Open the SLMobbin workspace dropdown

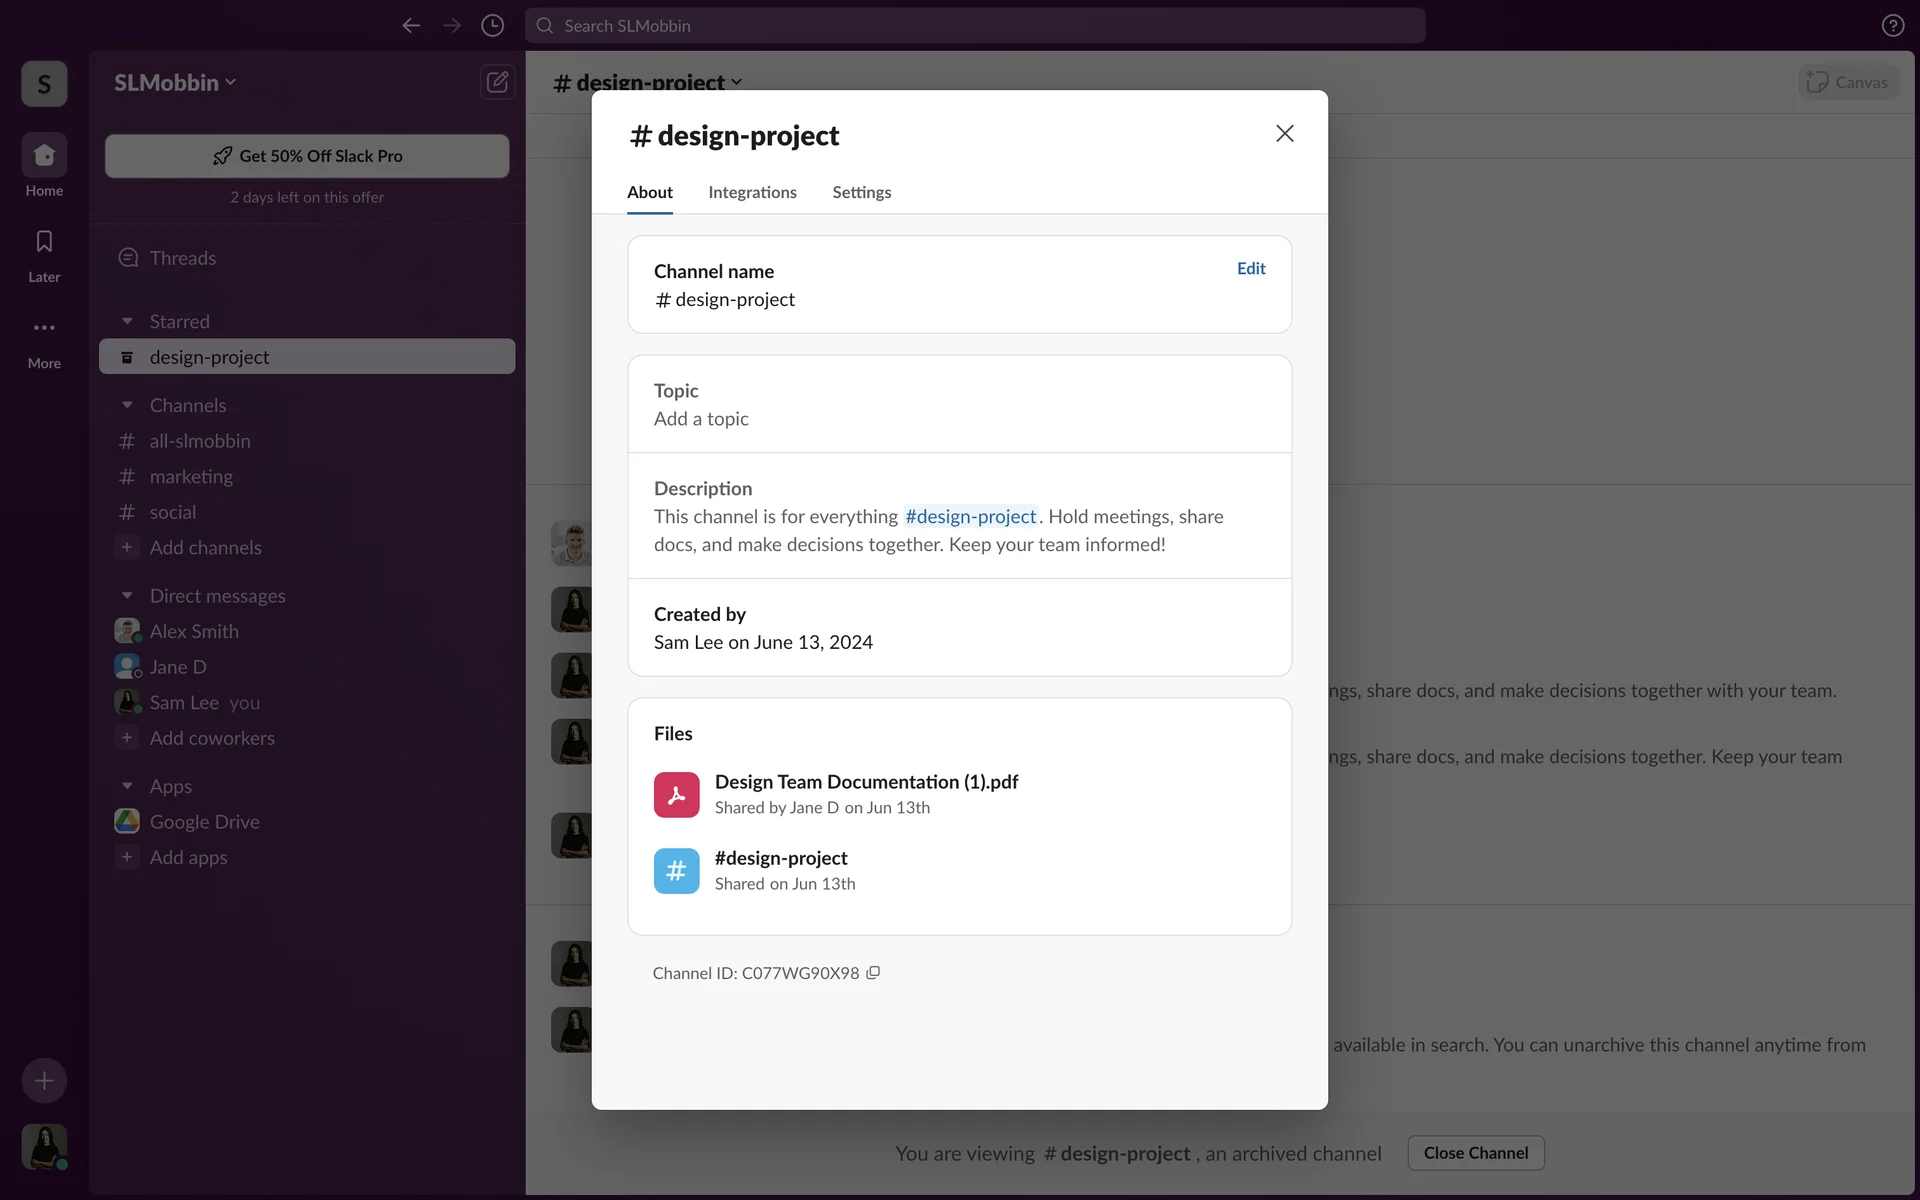pos(175,83)
